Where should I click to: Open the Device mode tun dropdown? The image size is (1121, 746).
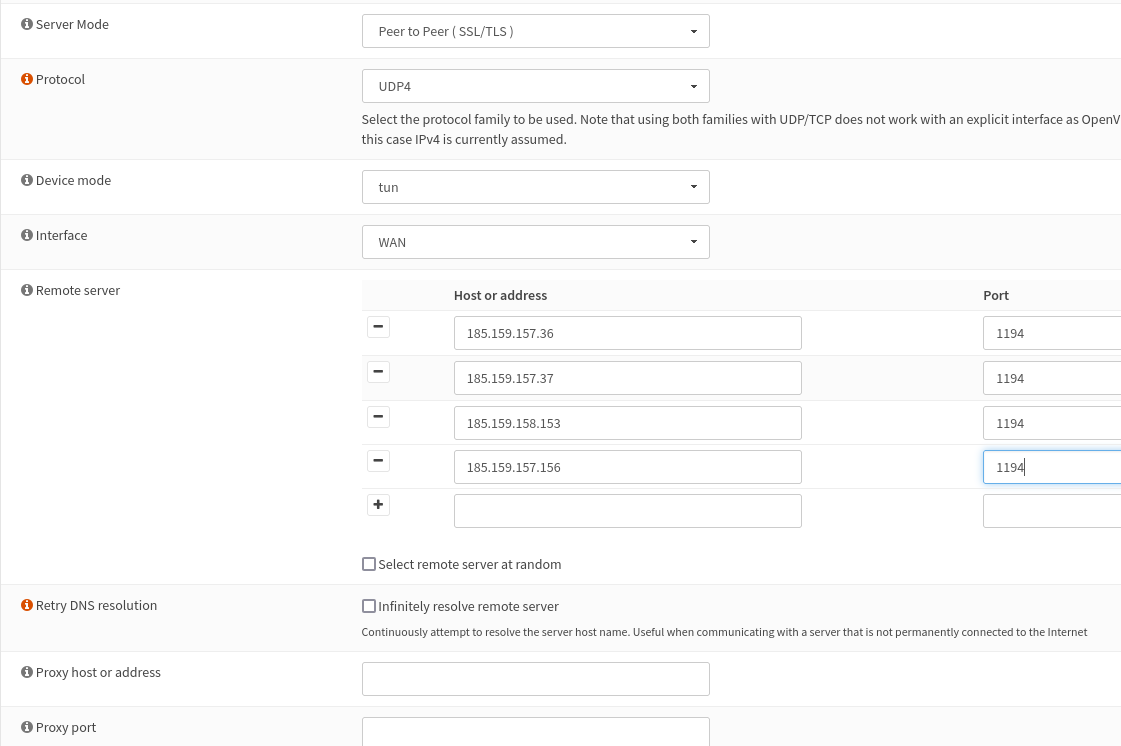(x=535, y=187)
